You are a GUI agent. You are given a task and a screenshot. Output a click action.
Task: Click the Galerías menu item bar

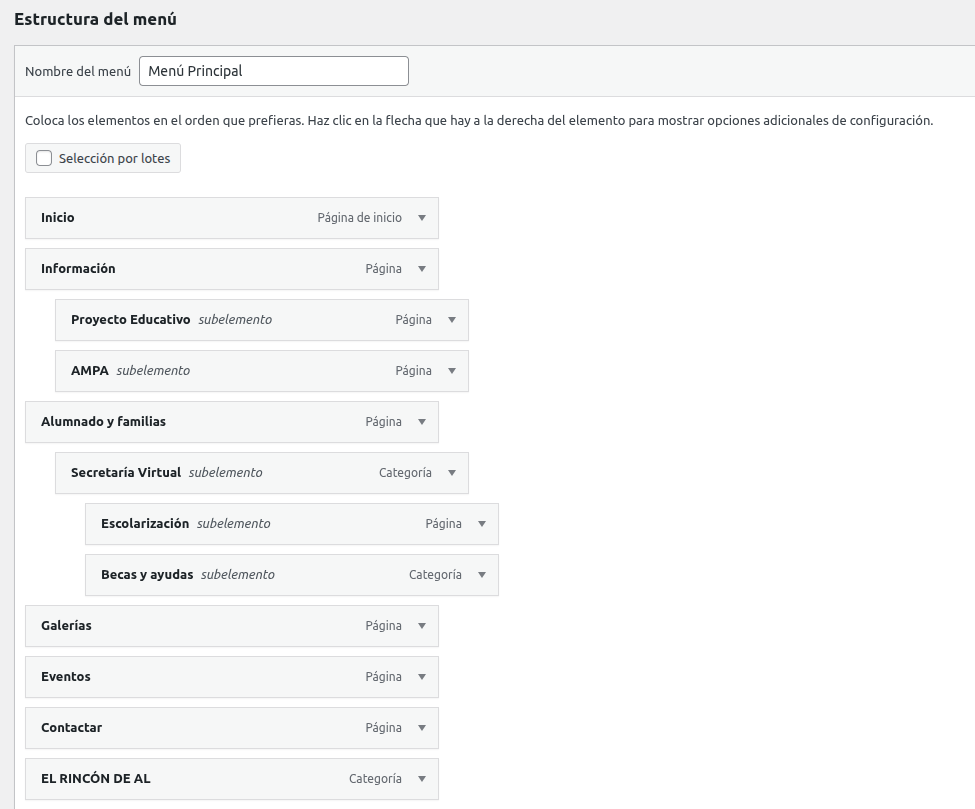200,626
